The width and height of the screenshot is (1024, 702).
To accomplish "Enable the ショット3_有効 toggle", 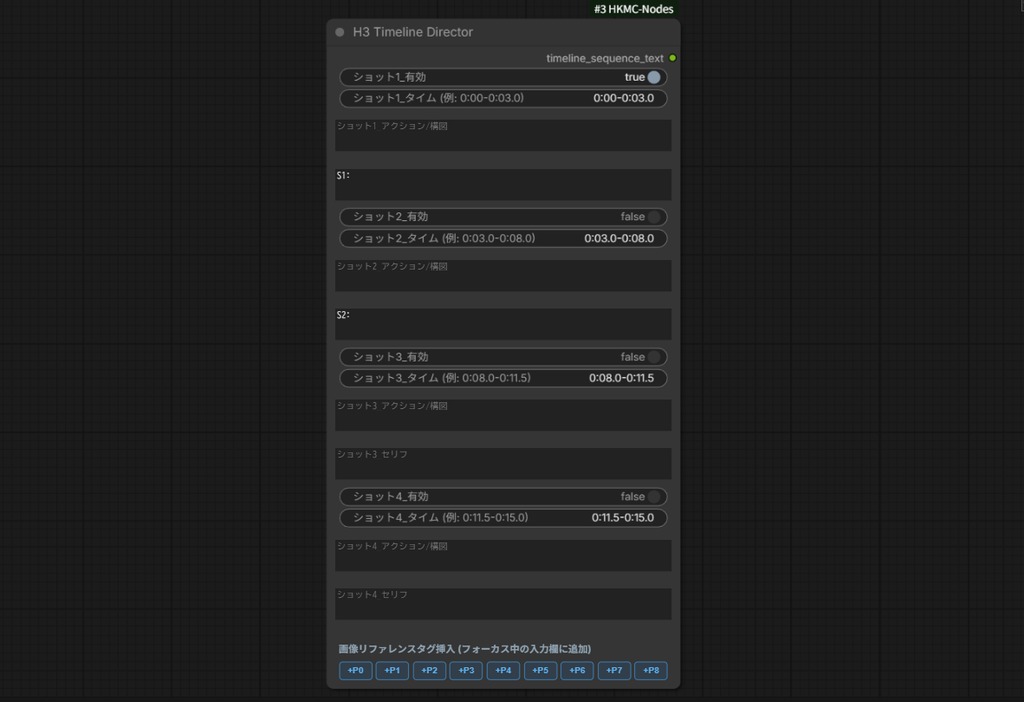I will coord(503,357).
